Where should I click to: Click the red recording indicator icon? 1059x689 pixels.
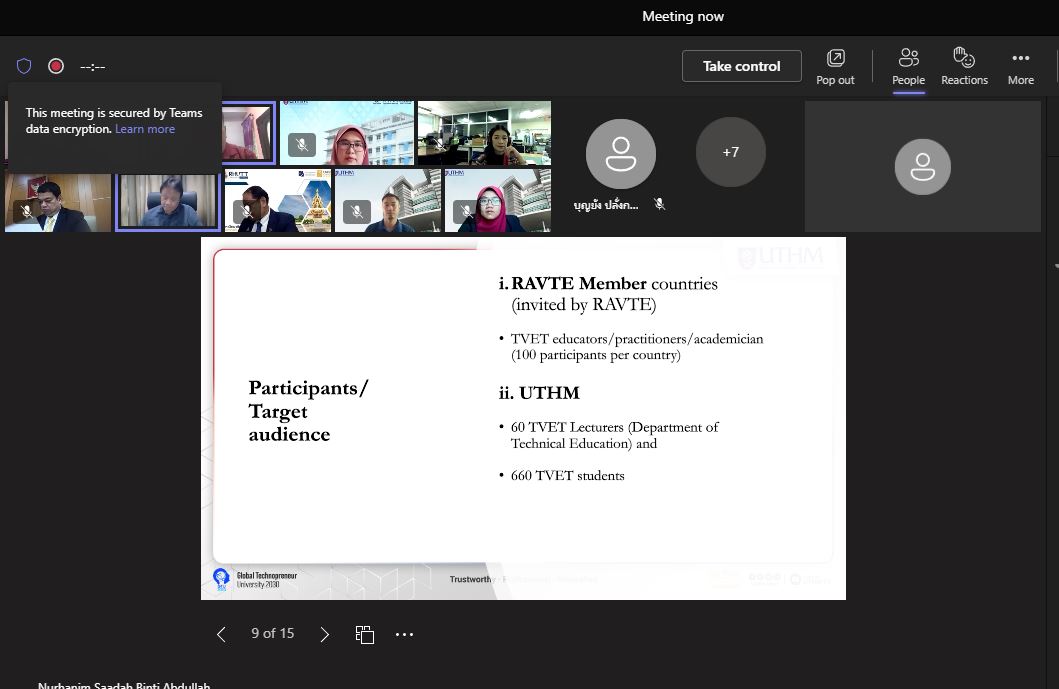[56, 66]
